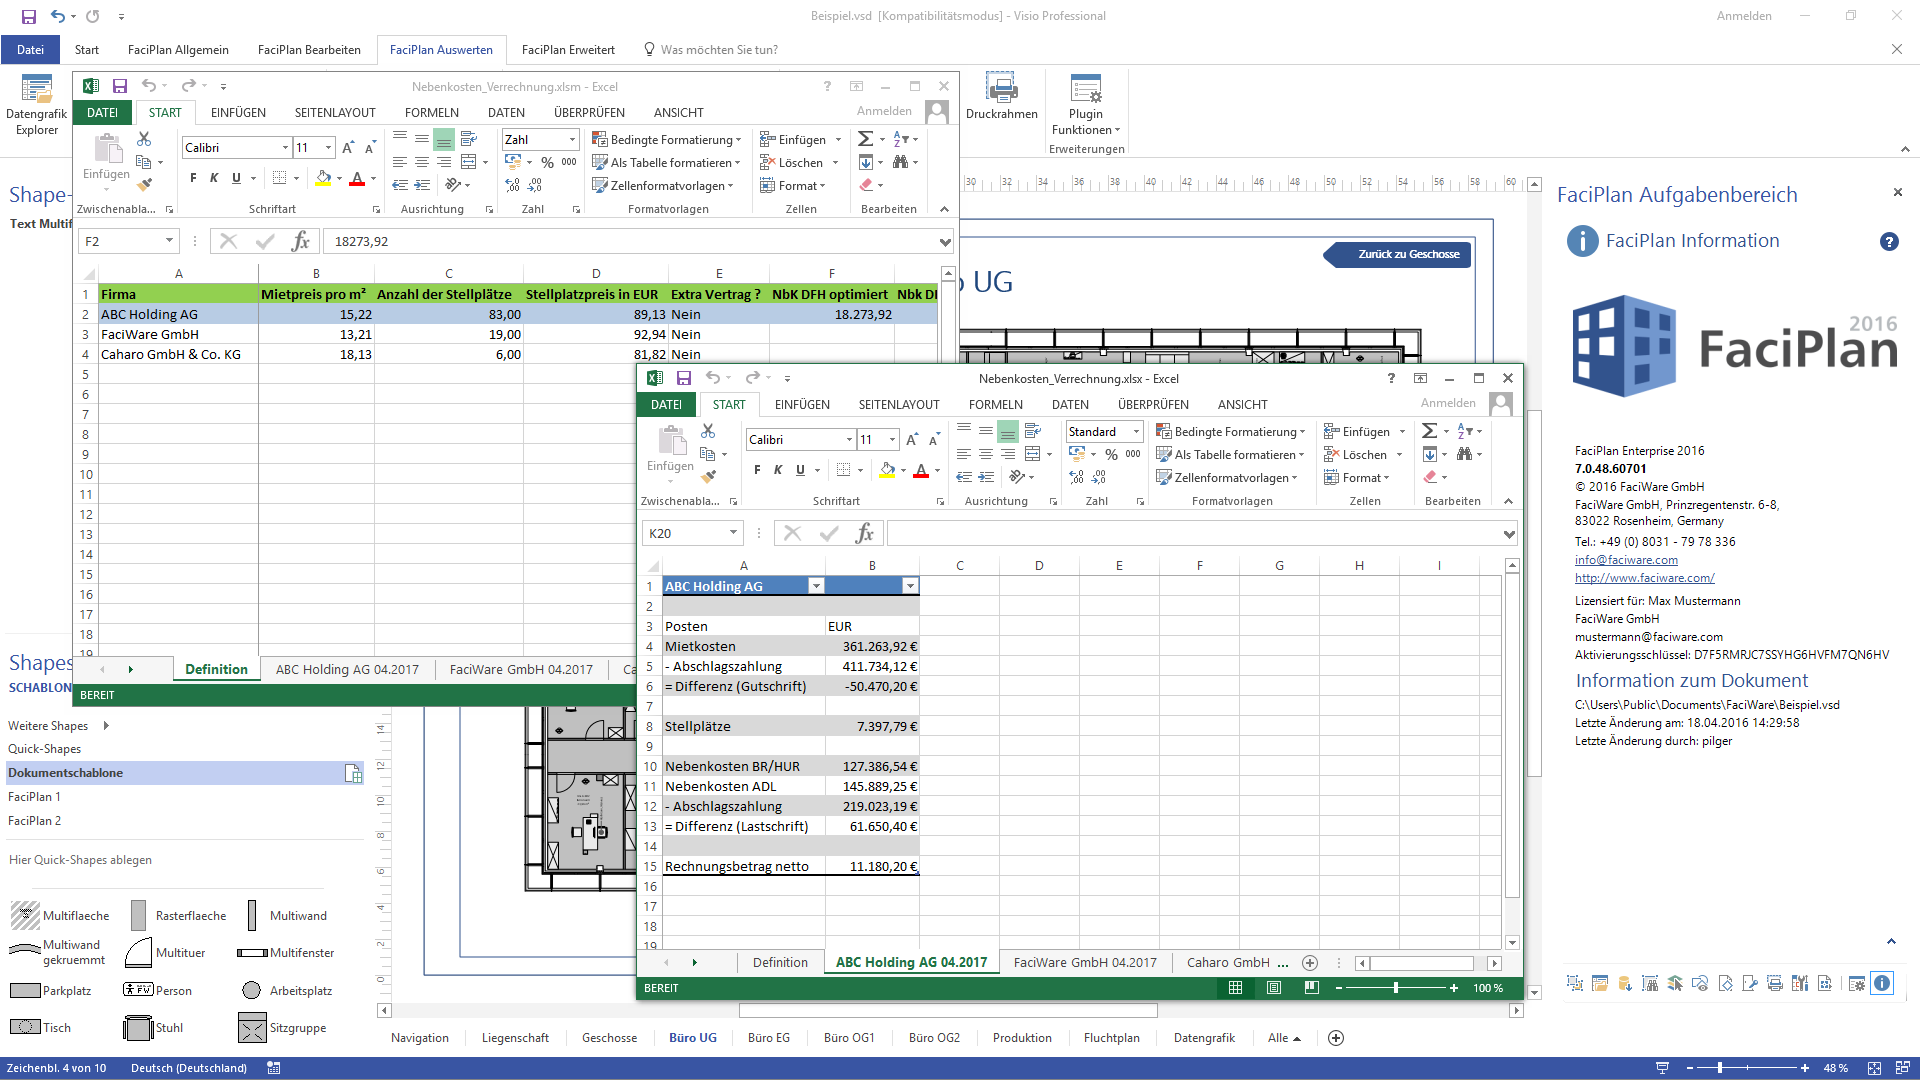This screenshot has width=1920, height=1080.
Task: Open the Datei tab in Visio
Action: pos(30,50)
